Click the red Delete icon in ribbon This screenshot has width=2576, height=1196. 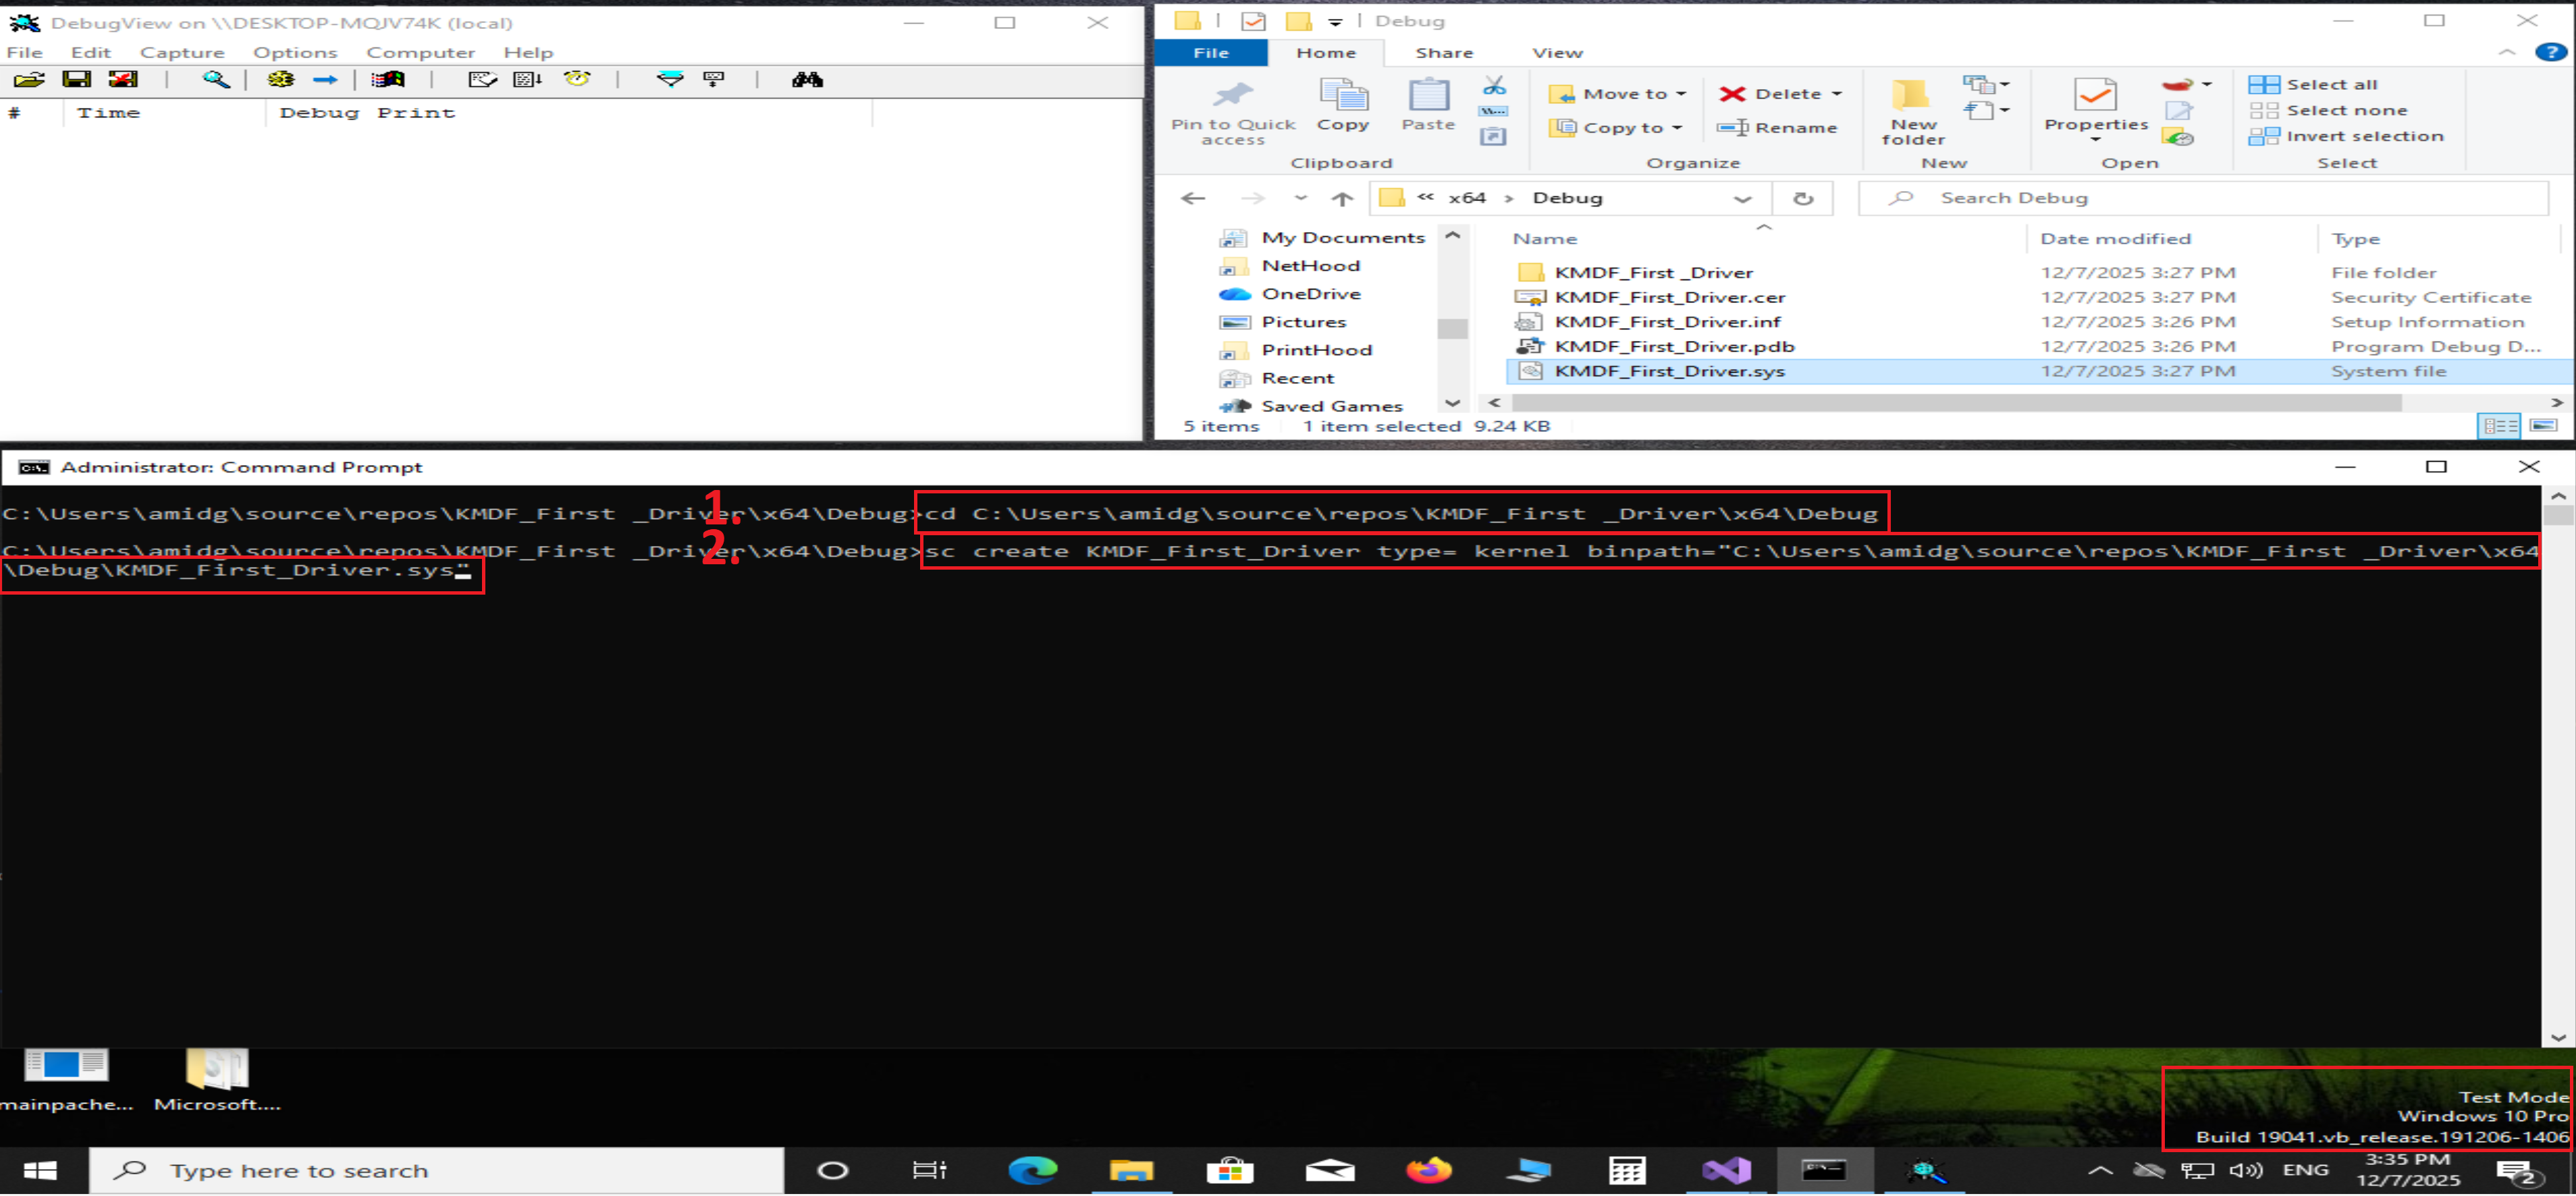point(1732,94)
